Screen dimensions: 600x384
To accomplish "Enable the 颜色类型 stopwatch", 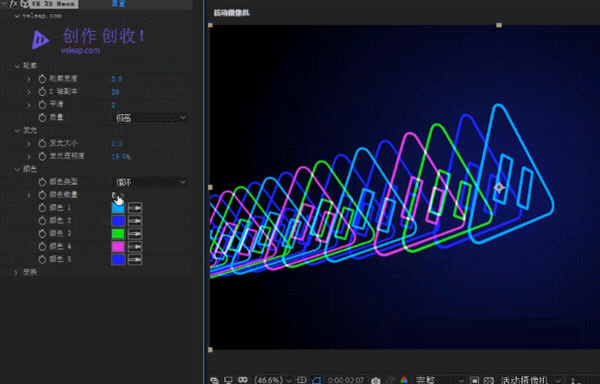I will coord(42,182).
